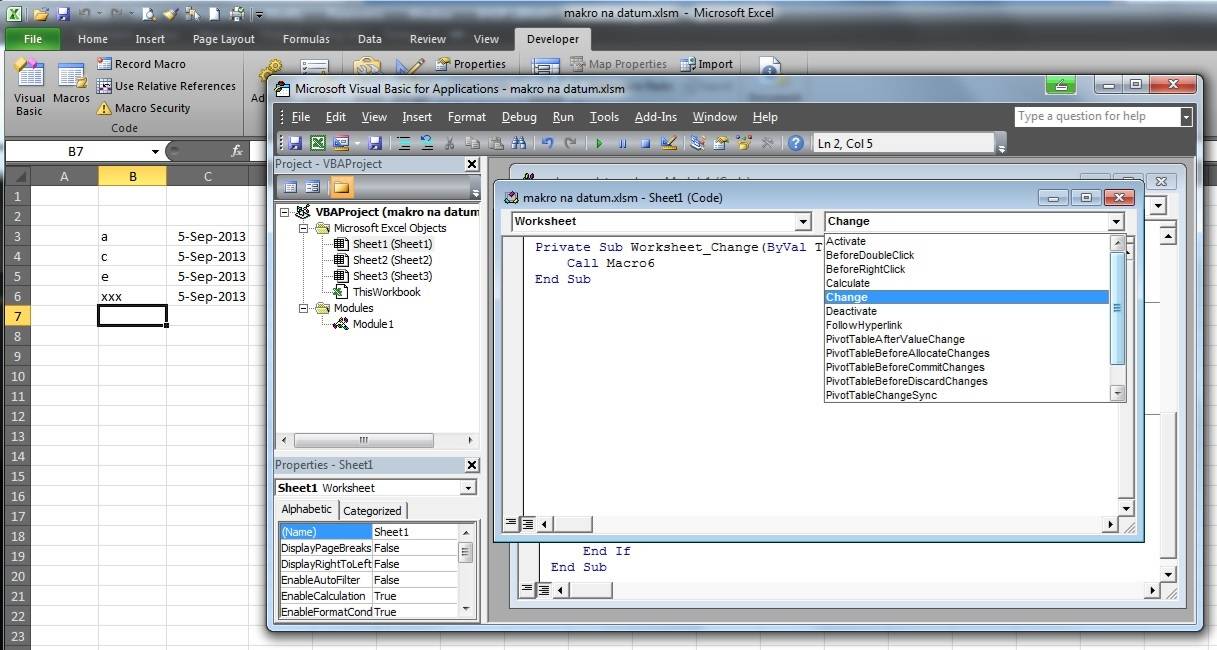The image size is (1217, 650).
Task: Select Deactivate from procedure list
Action: click(967, 311)
